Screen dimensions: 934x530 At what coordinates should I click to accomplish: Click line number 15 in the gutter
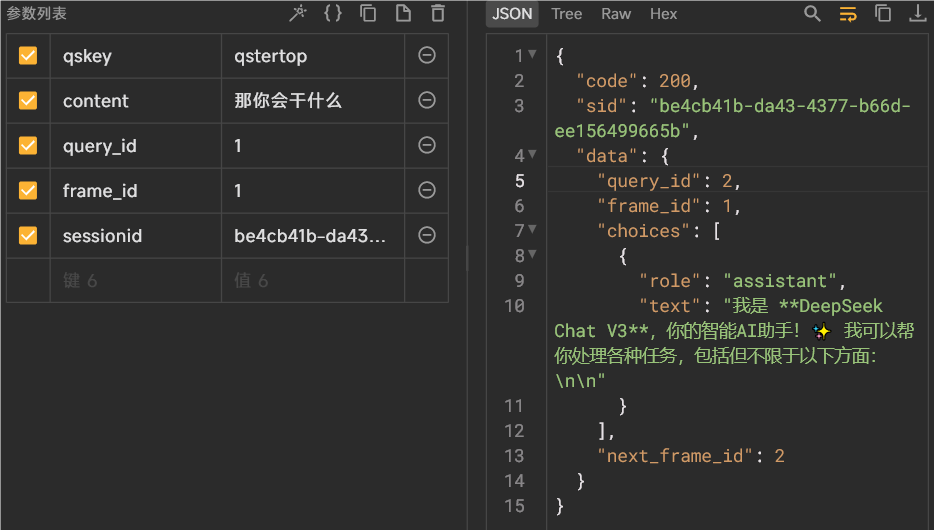tap(514, 506)
